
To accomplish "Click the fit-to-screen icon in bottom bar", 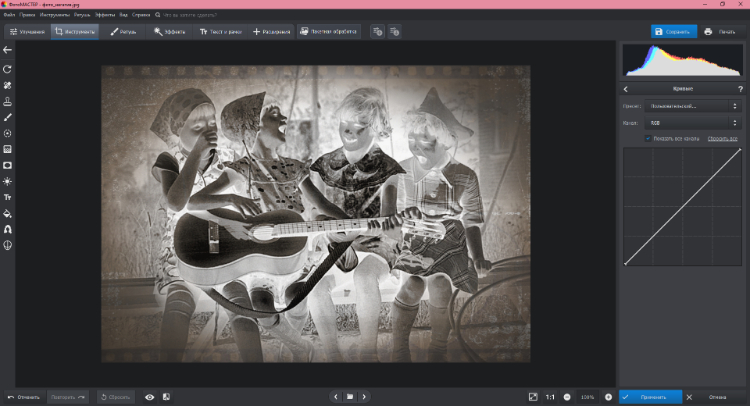I will [533, 397].
